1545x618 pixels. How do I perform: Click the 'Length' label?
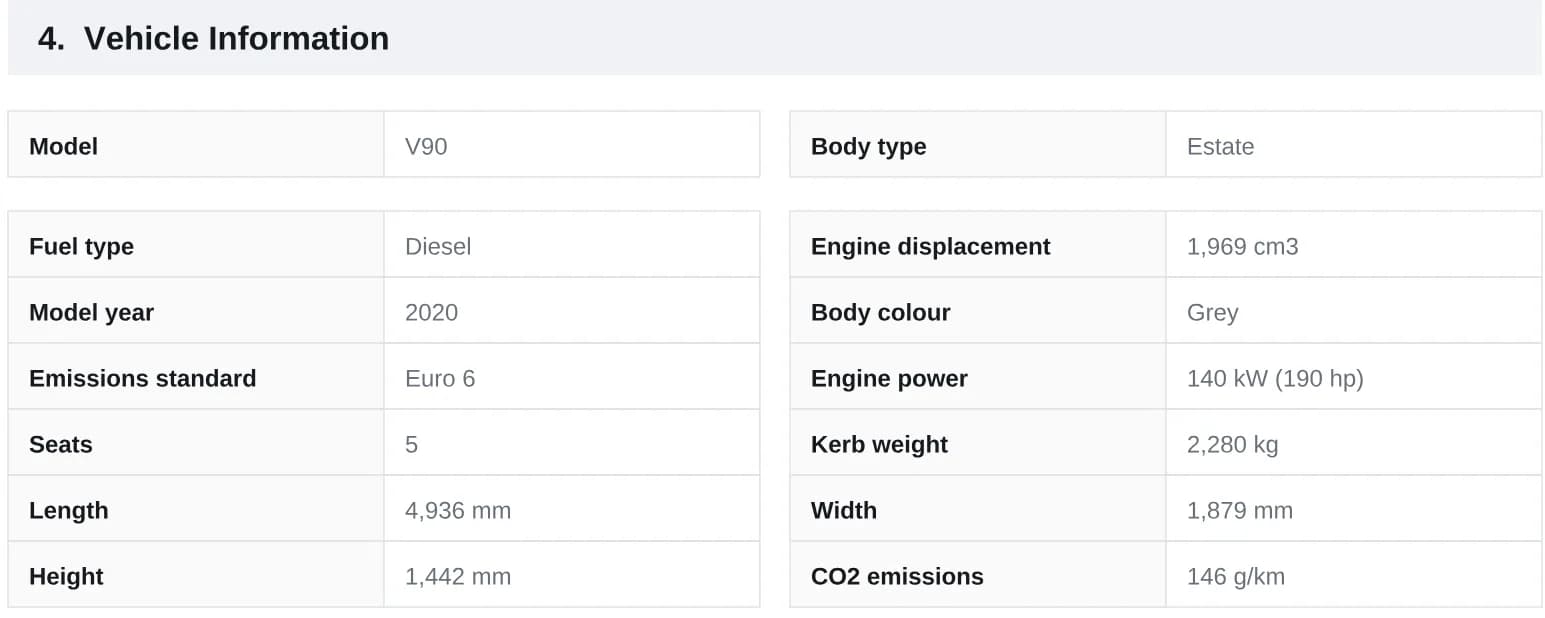click(68, 510)
